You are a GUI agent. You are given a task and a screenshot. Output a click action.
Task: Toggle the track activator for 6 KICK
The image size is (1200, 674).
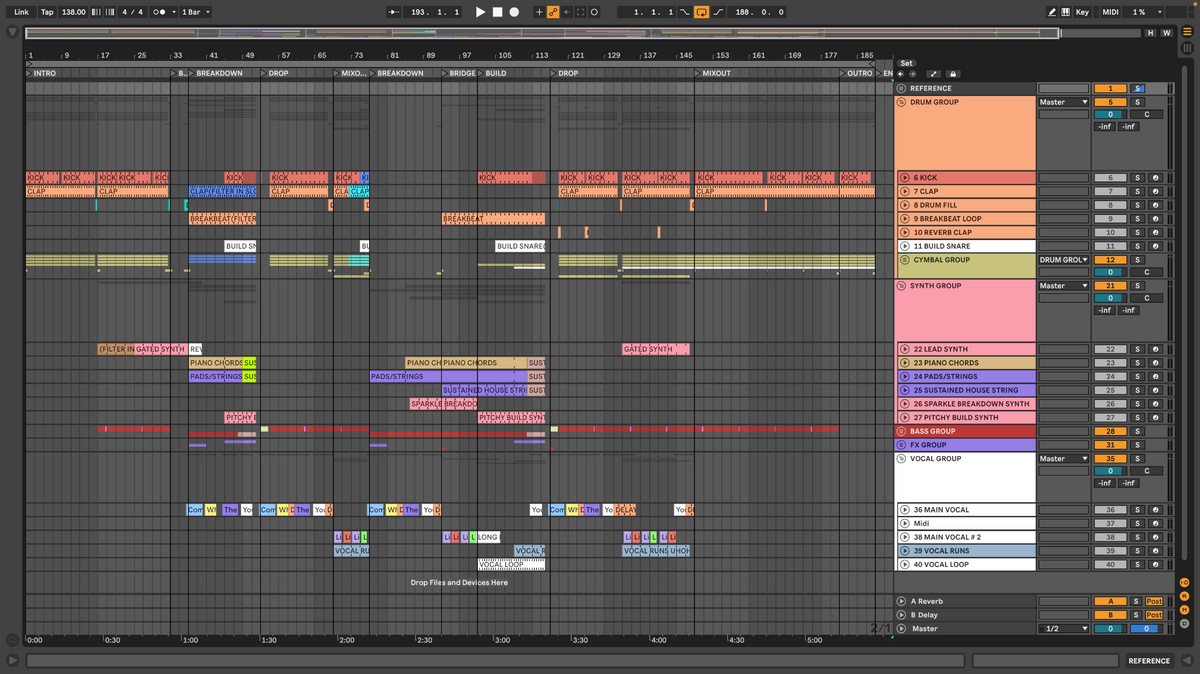point(906,177)
